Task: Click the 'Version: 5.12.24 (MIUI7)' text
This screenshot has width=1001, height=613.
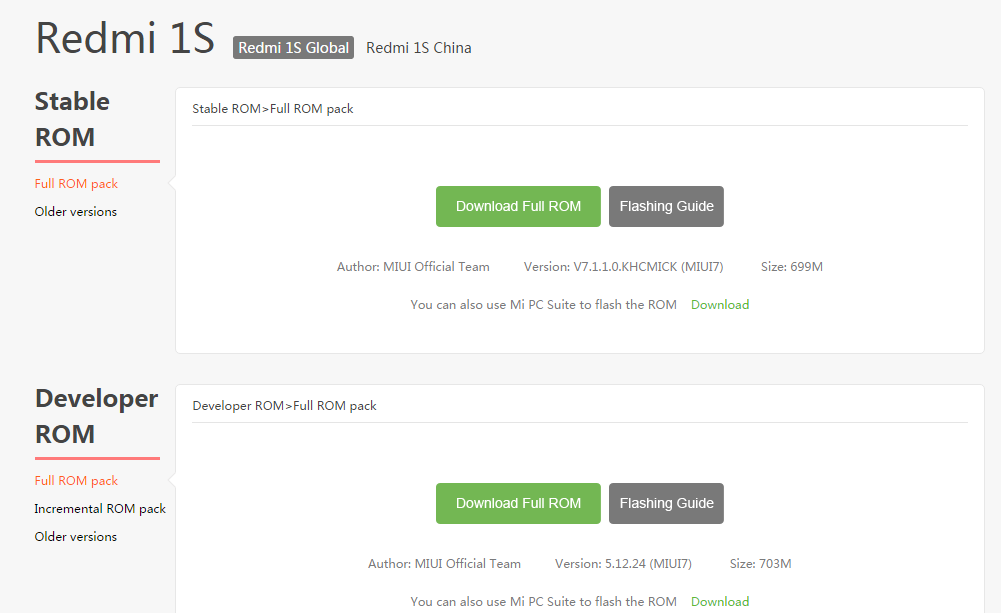Action: (x=623, y=564)
